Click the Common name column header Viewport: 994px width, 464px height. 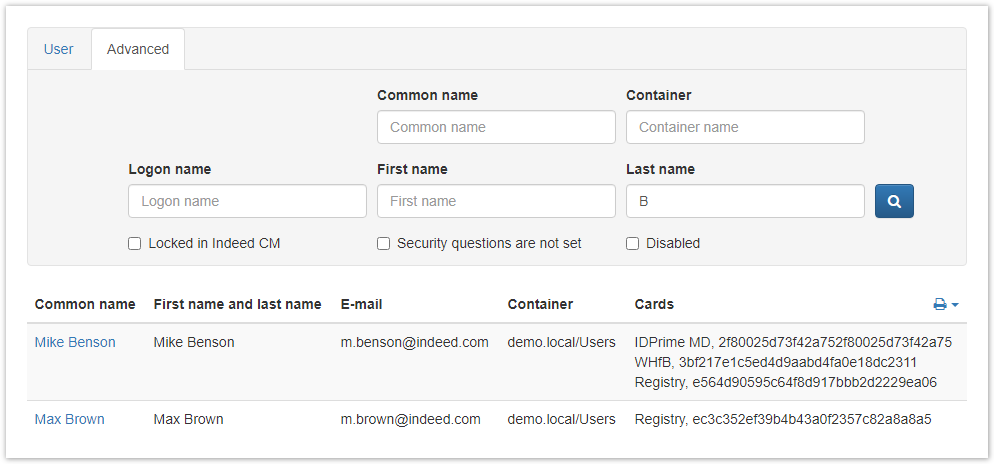pos(85,304)
